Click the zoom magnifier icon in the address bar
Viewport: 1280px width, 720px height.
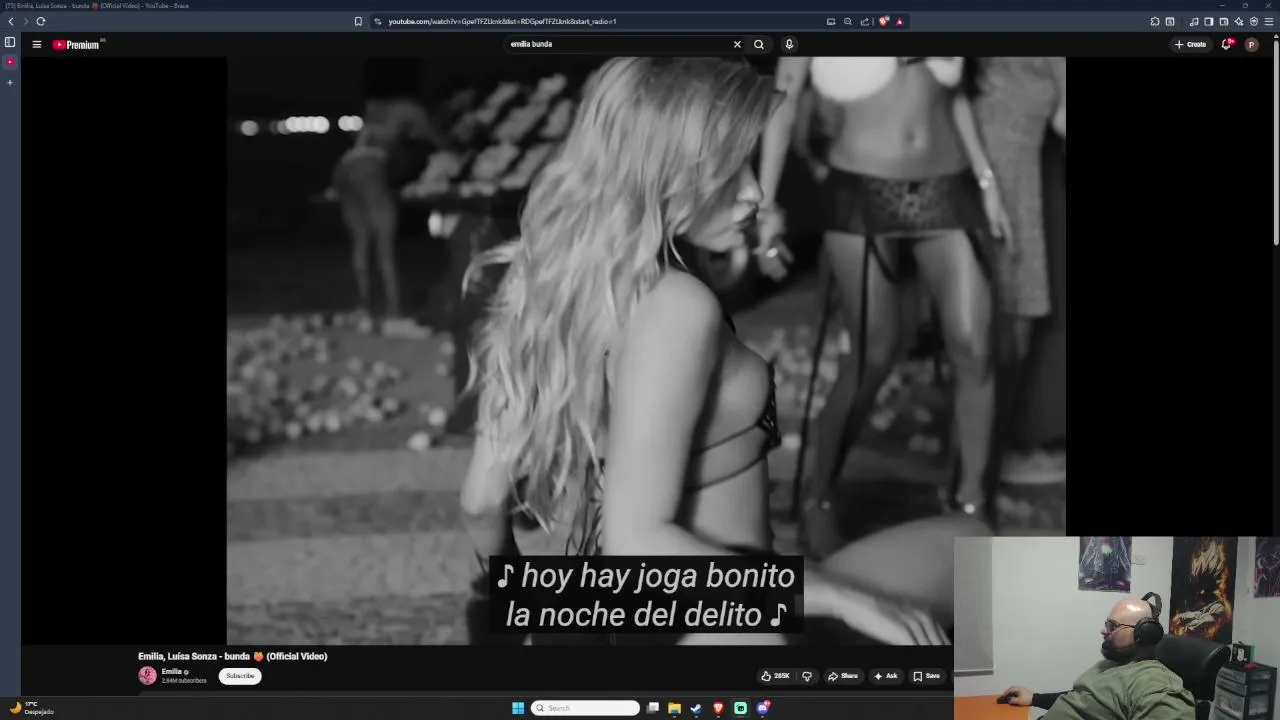tap(848, 21)
